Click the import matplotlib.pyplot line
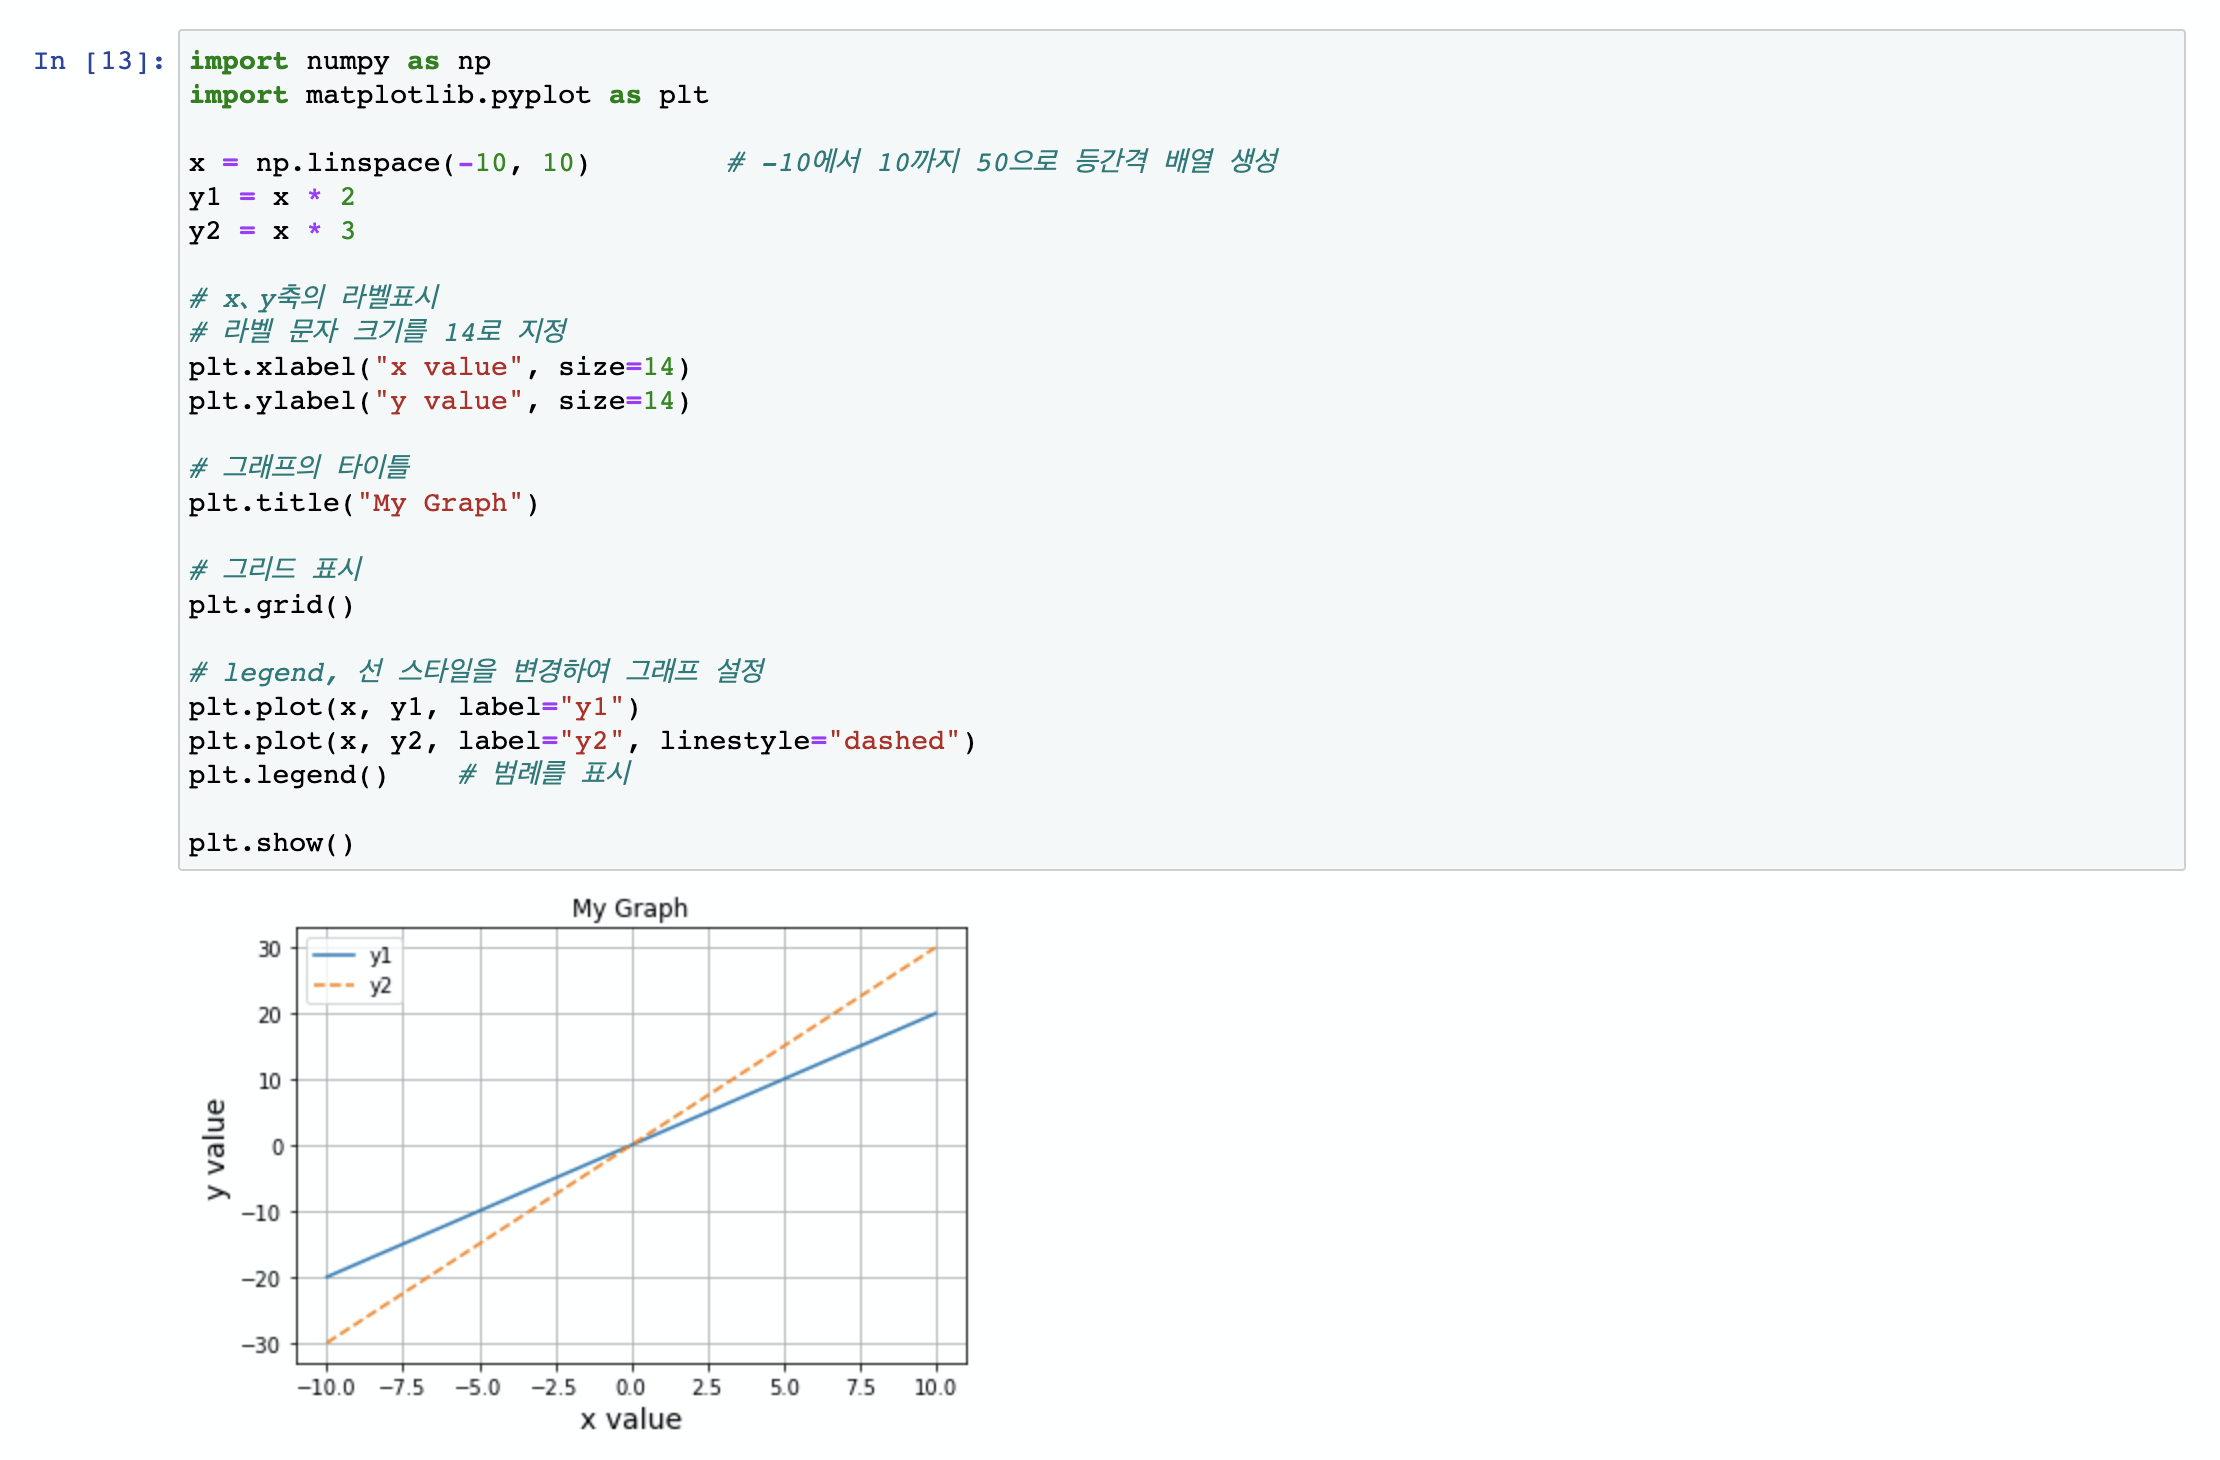 [x=447, y=96]
